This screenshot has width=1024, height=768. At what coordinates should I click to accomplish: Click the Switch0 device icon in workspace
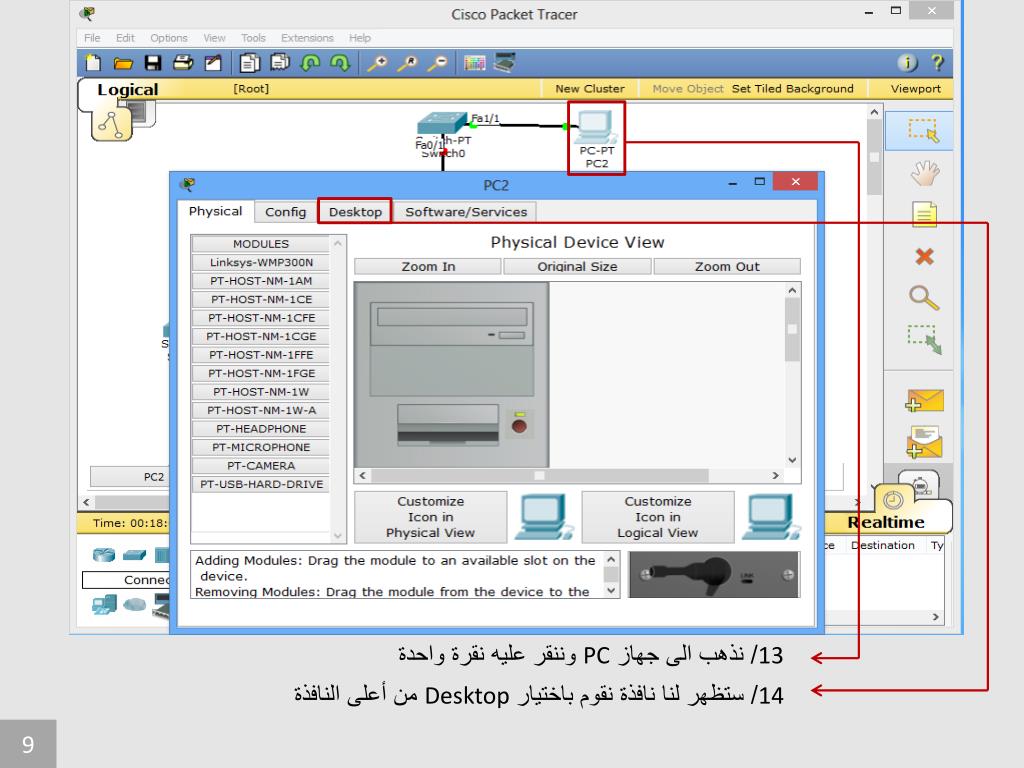443,123
